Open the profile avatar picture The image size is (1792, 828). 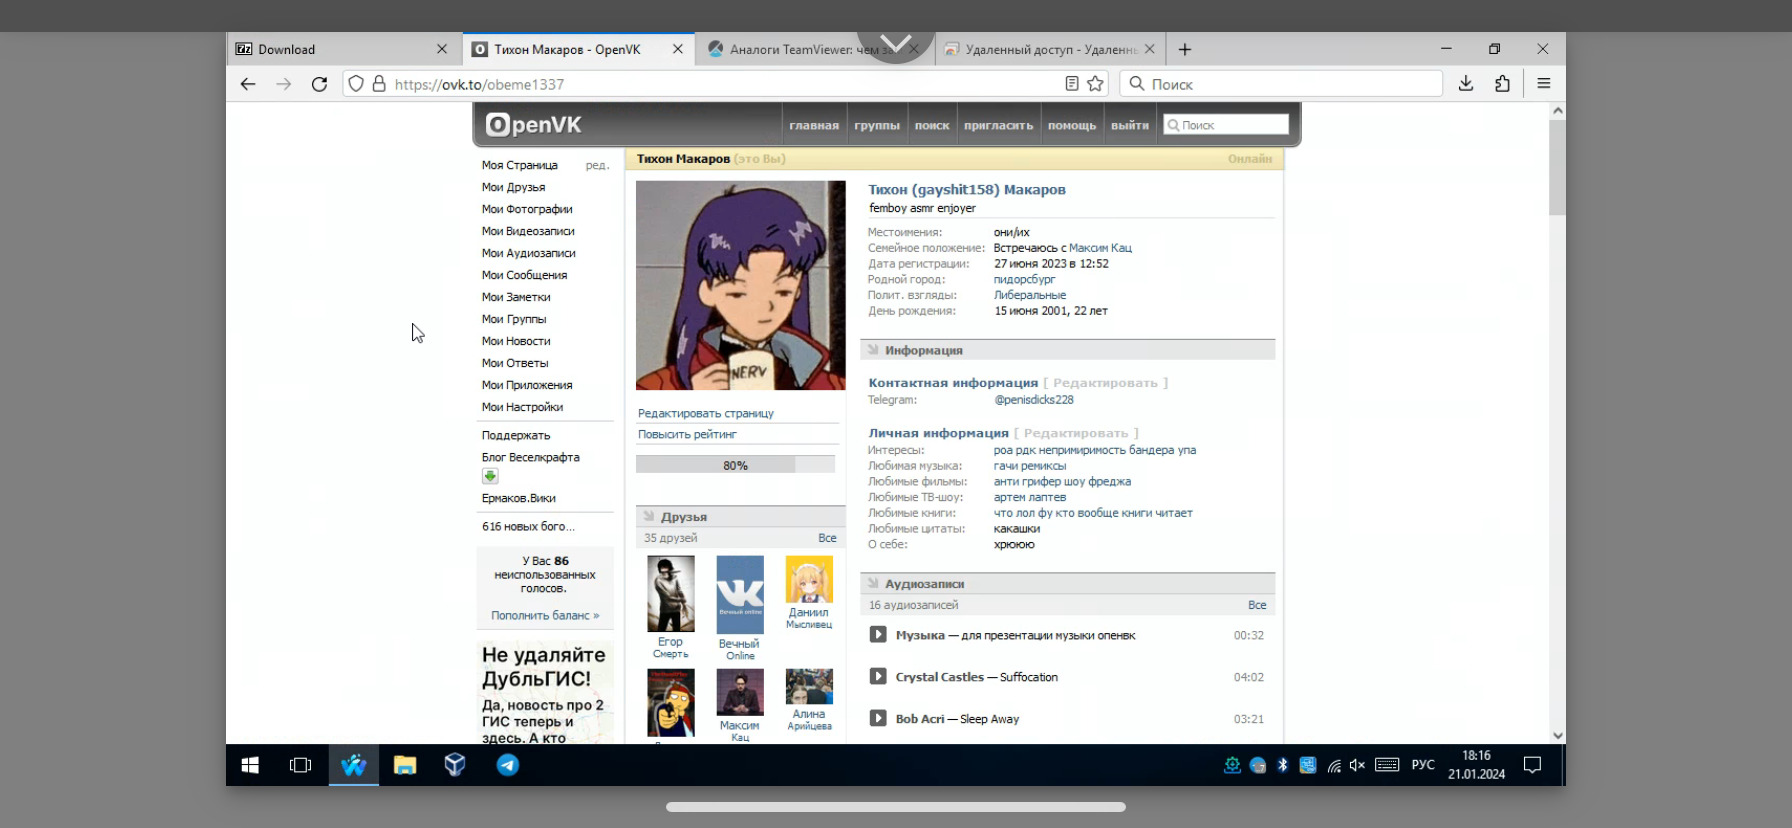741,285
